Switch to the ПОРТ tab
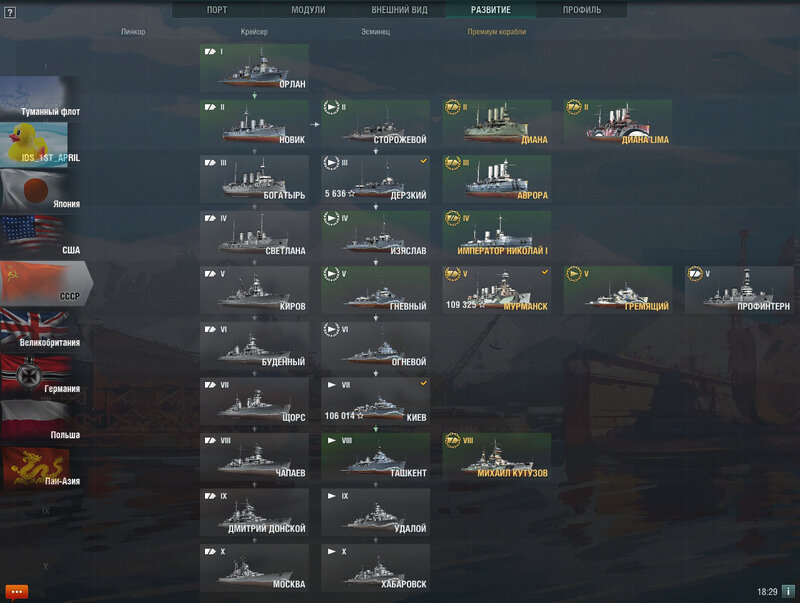Viewport: 800px width, 603px height. [217, 10]
